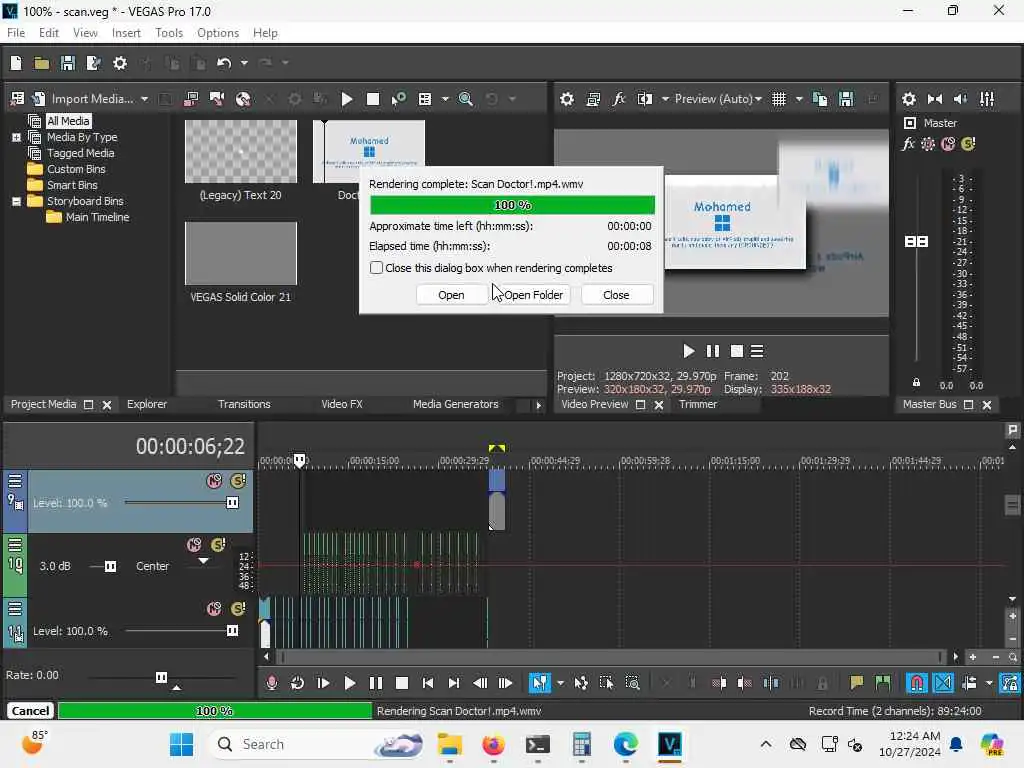1024x768 pixels.
Task: Close the rendering complete dialog
Action: 616,295
